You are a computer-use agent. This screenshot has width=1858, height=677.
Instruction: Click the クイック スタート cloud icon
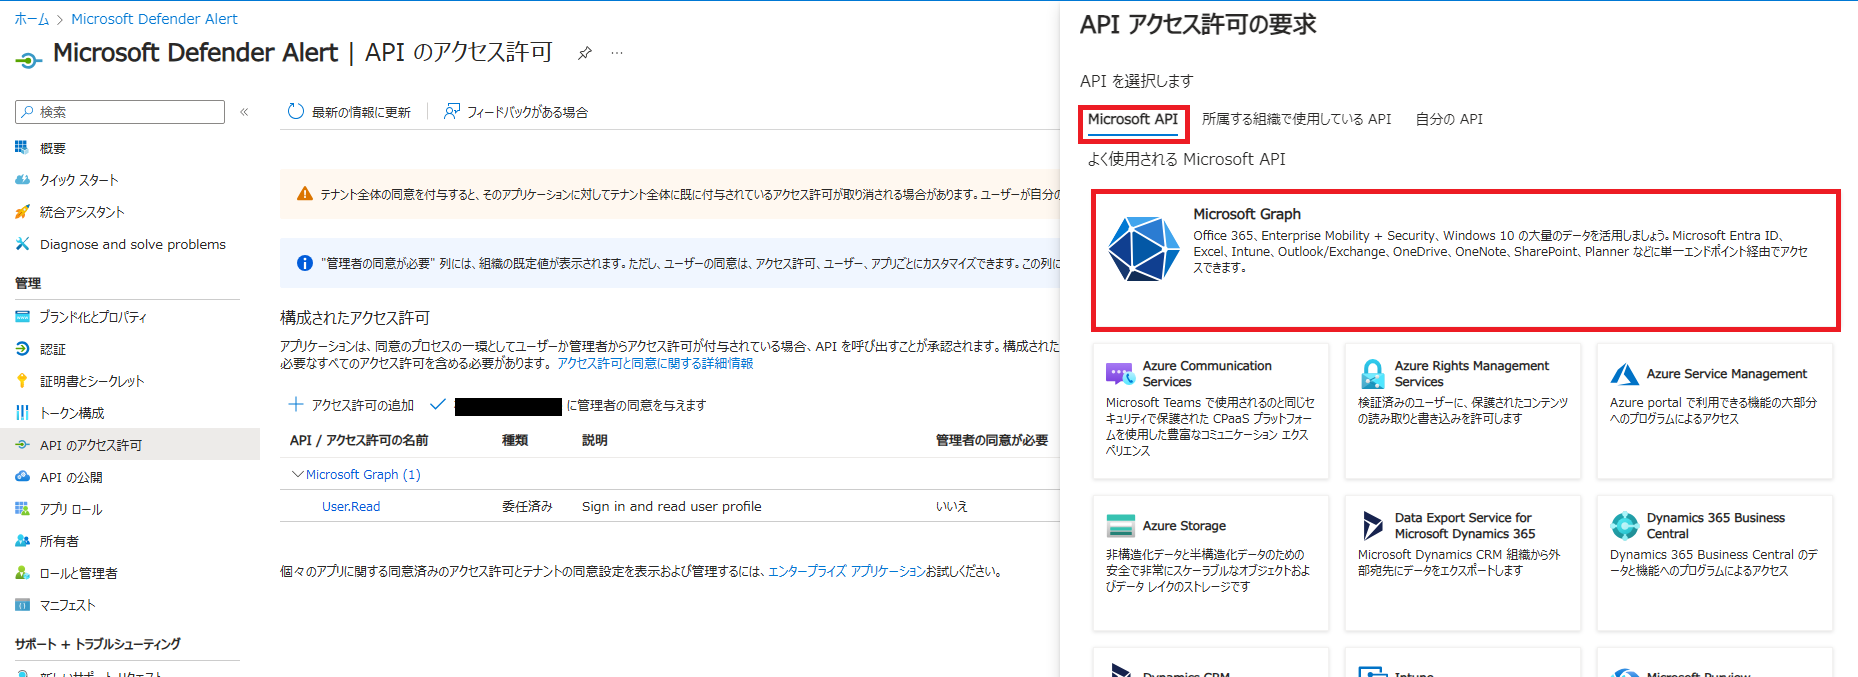tap(22, 180)
